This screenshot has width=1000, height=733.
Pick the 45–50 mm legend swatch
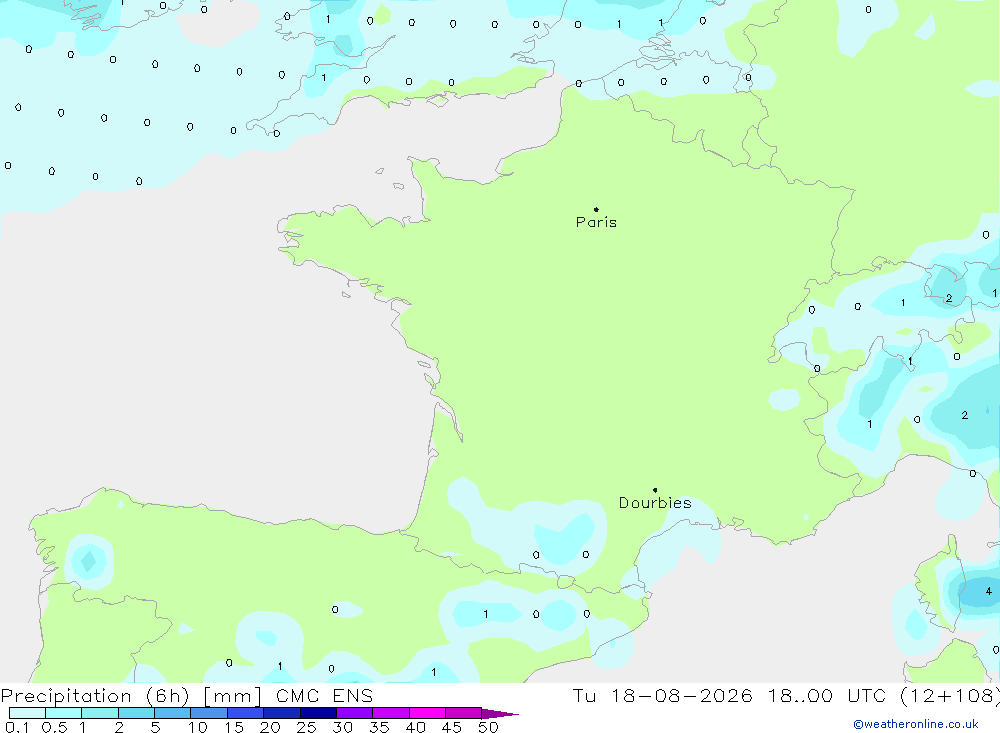click(x=464, y=713)
